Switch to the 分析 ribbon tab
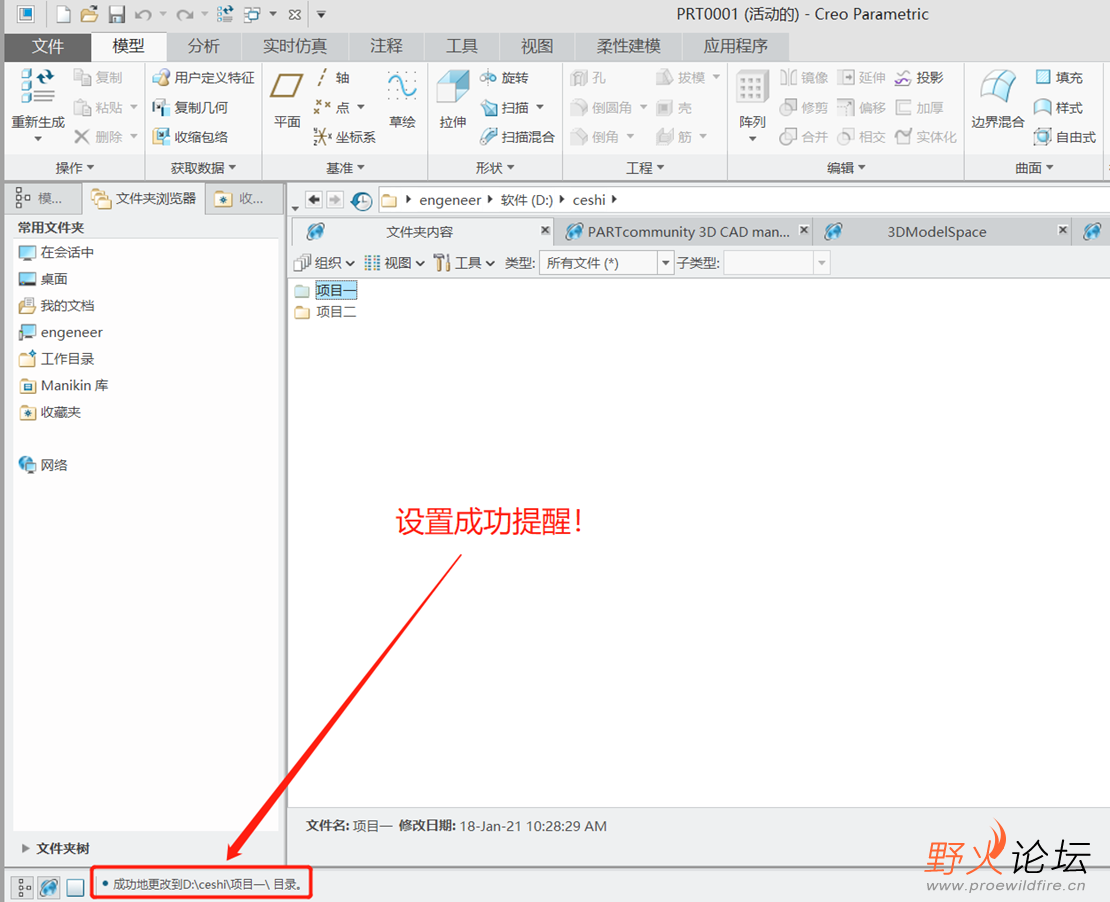This screenshot has width=1110, height=902. [x=203, y=46]
